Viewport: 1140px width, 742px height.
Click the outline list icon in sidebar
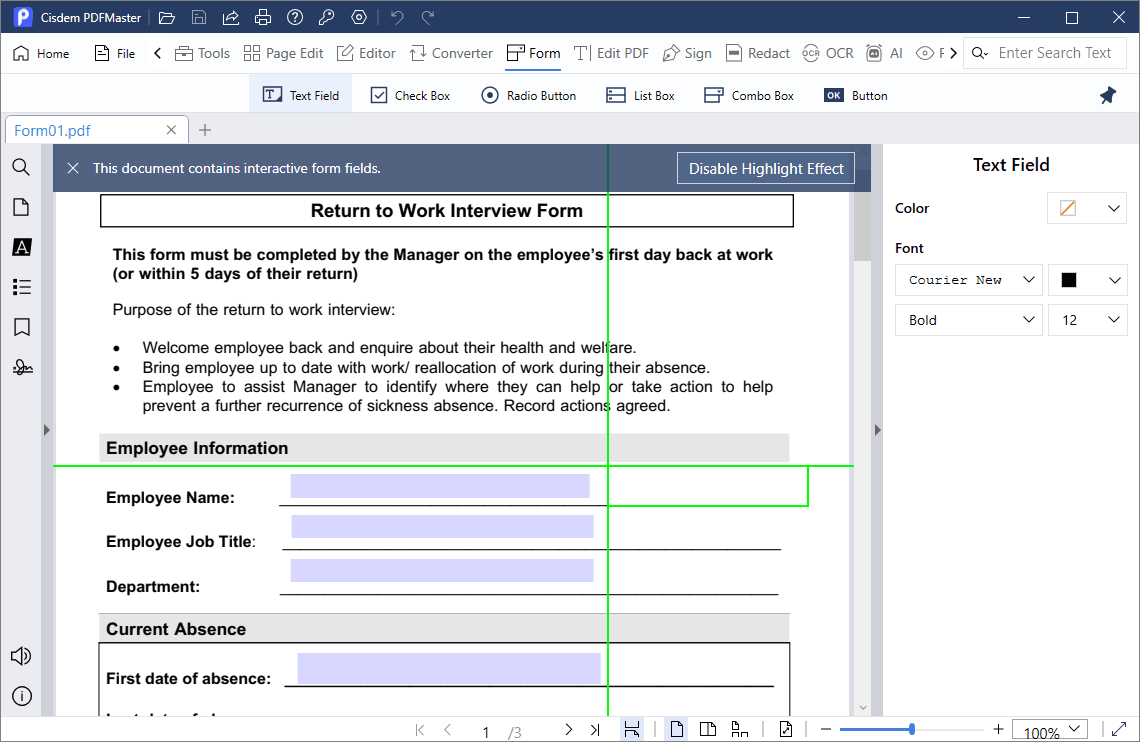21,287
